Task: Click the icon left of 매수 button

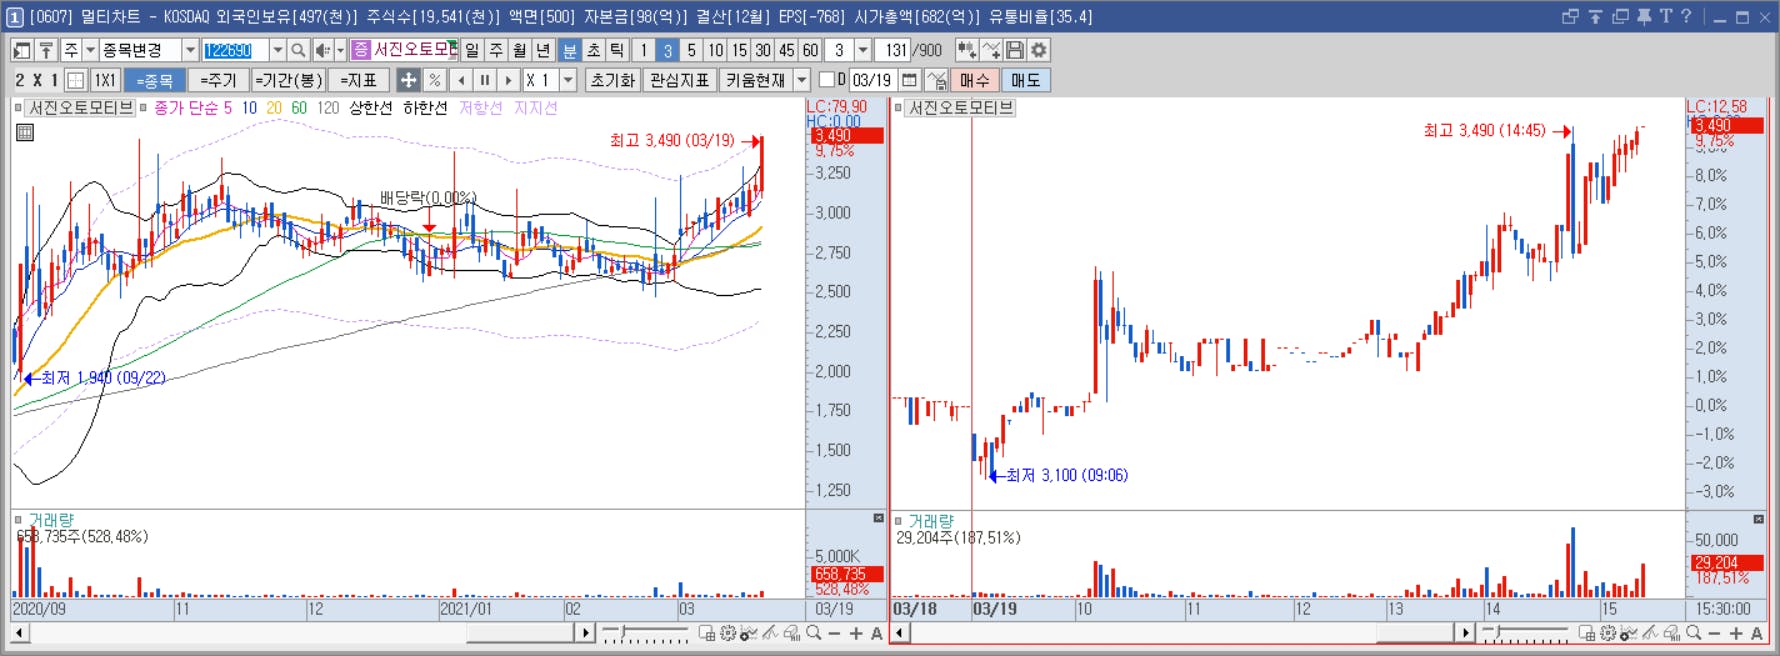Action: pos(936,80)
